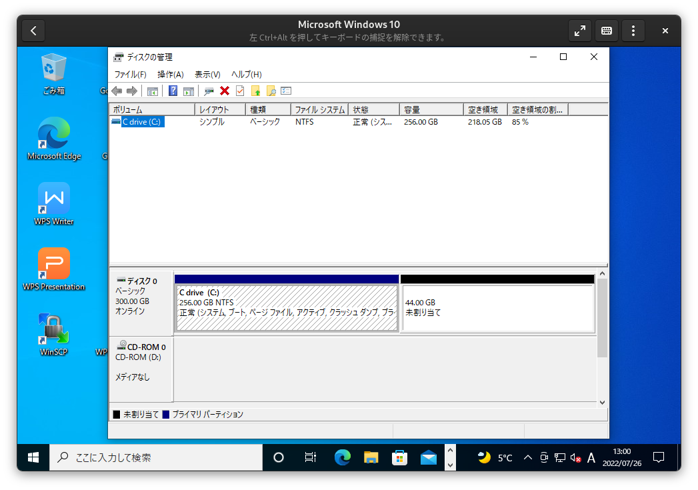
Task: Open the keyboard shortcuts button in VM viewer
Action: tap(606, 31)
